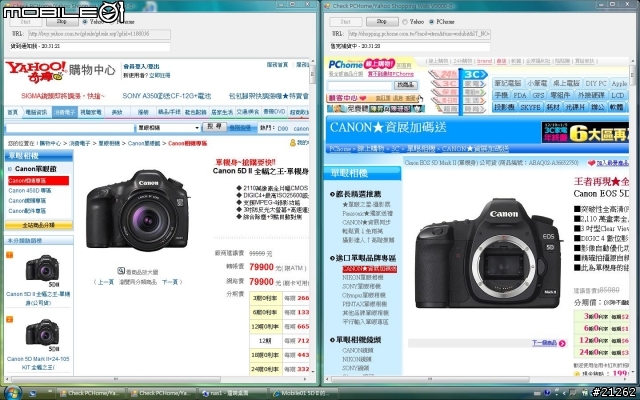Viewport: 640px width, 400px height.
Task: Click the blue 3C arrow sign icon
Action: tap(474, 75)
